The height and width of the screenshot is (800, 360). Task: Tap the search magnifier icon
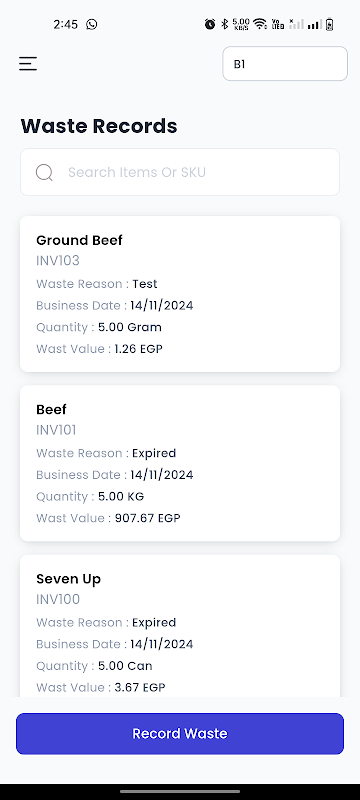44,172
